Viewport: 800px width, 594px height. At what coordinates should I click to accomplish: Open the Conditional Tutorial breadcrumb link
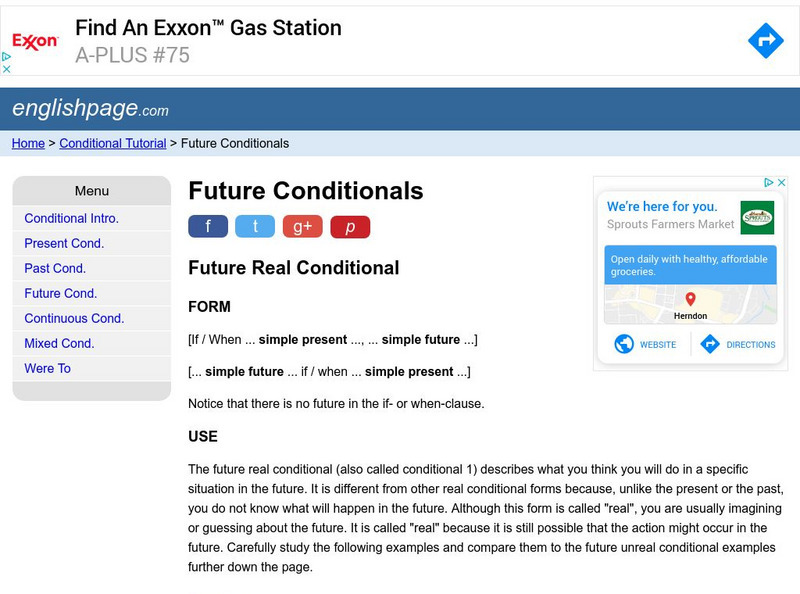point(113,143)
